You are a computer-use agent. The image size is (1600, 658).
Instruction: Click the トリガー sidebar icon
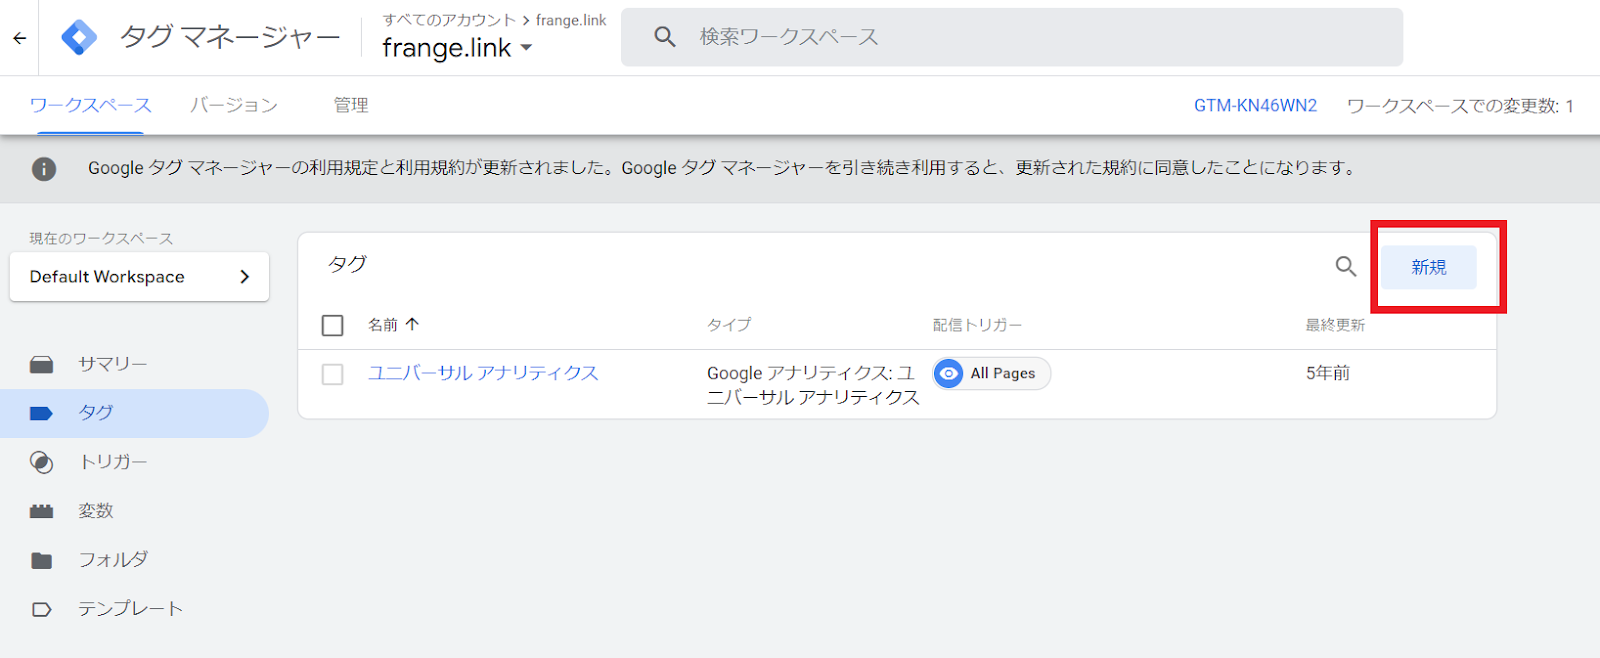41,462
